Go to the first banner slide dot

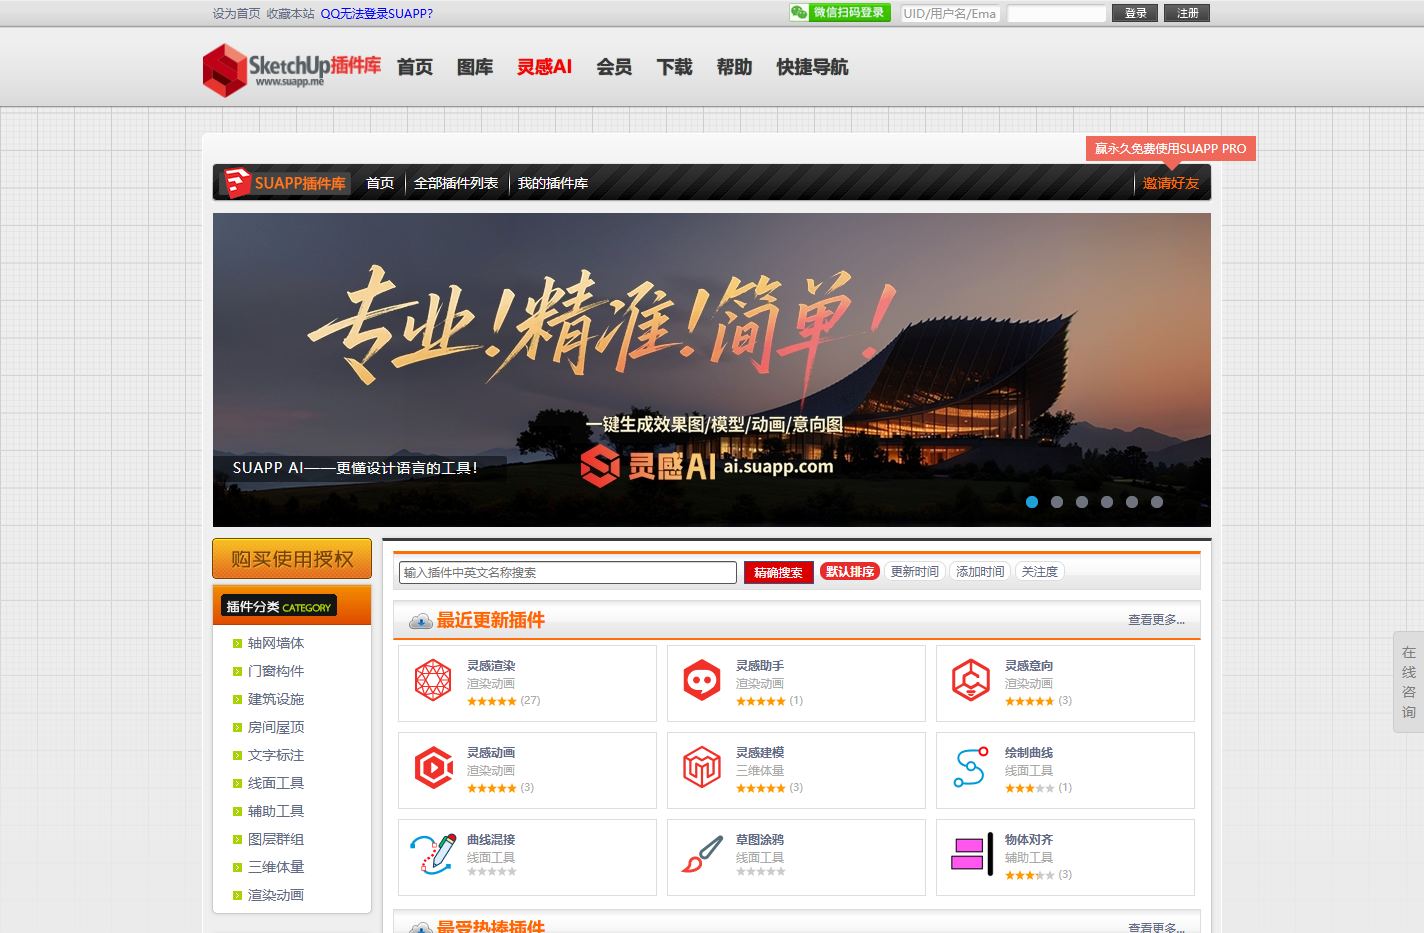click(1032, 502)
